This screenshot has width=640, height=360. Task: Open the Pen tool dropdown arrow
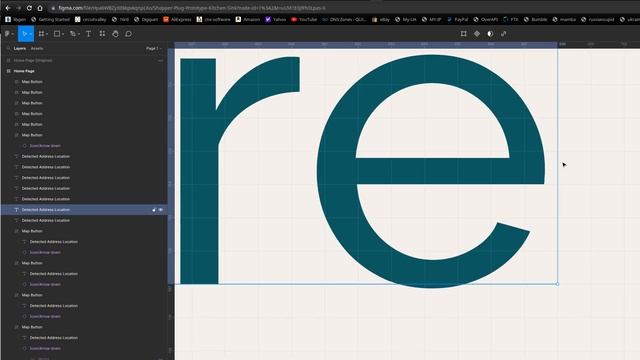pyautogui.click(x=78, y=34)
